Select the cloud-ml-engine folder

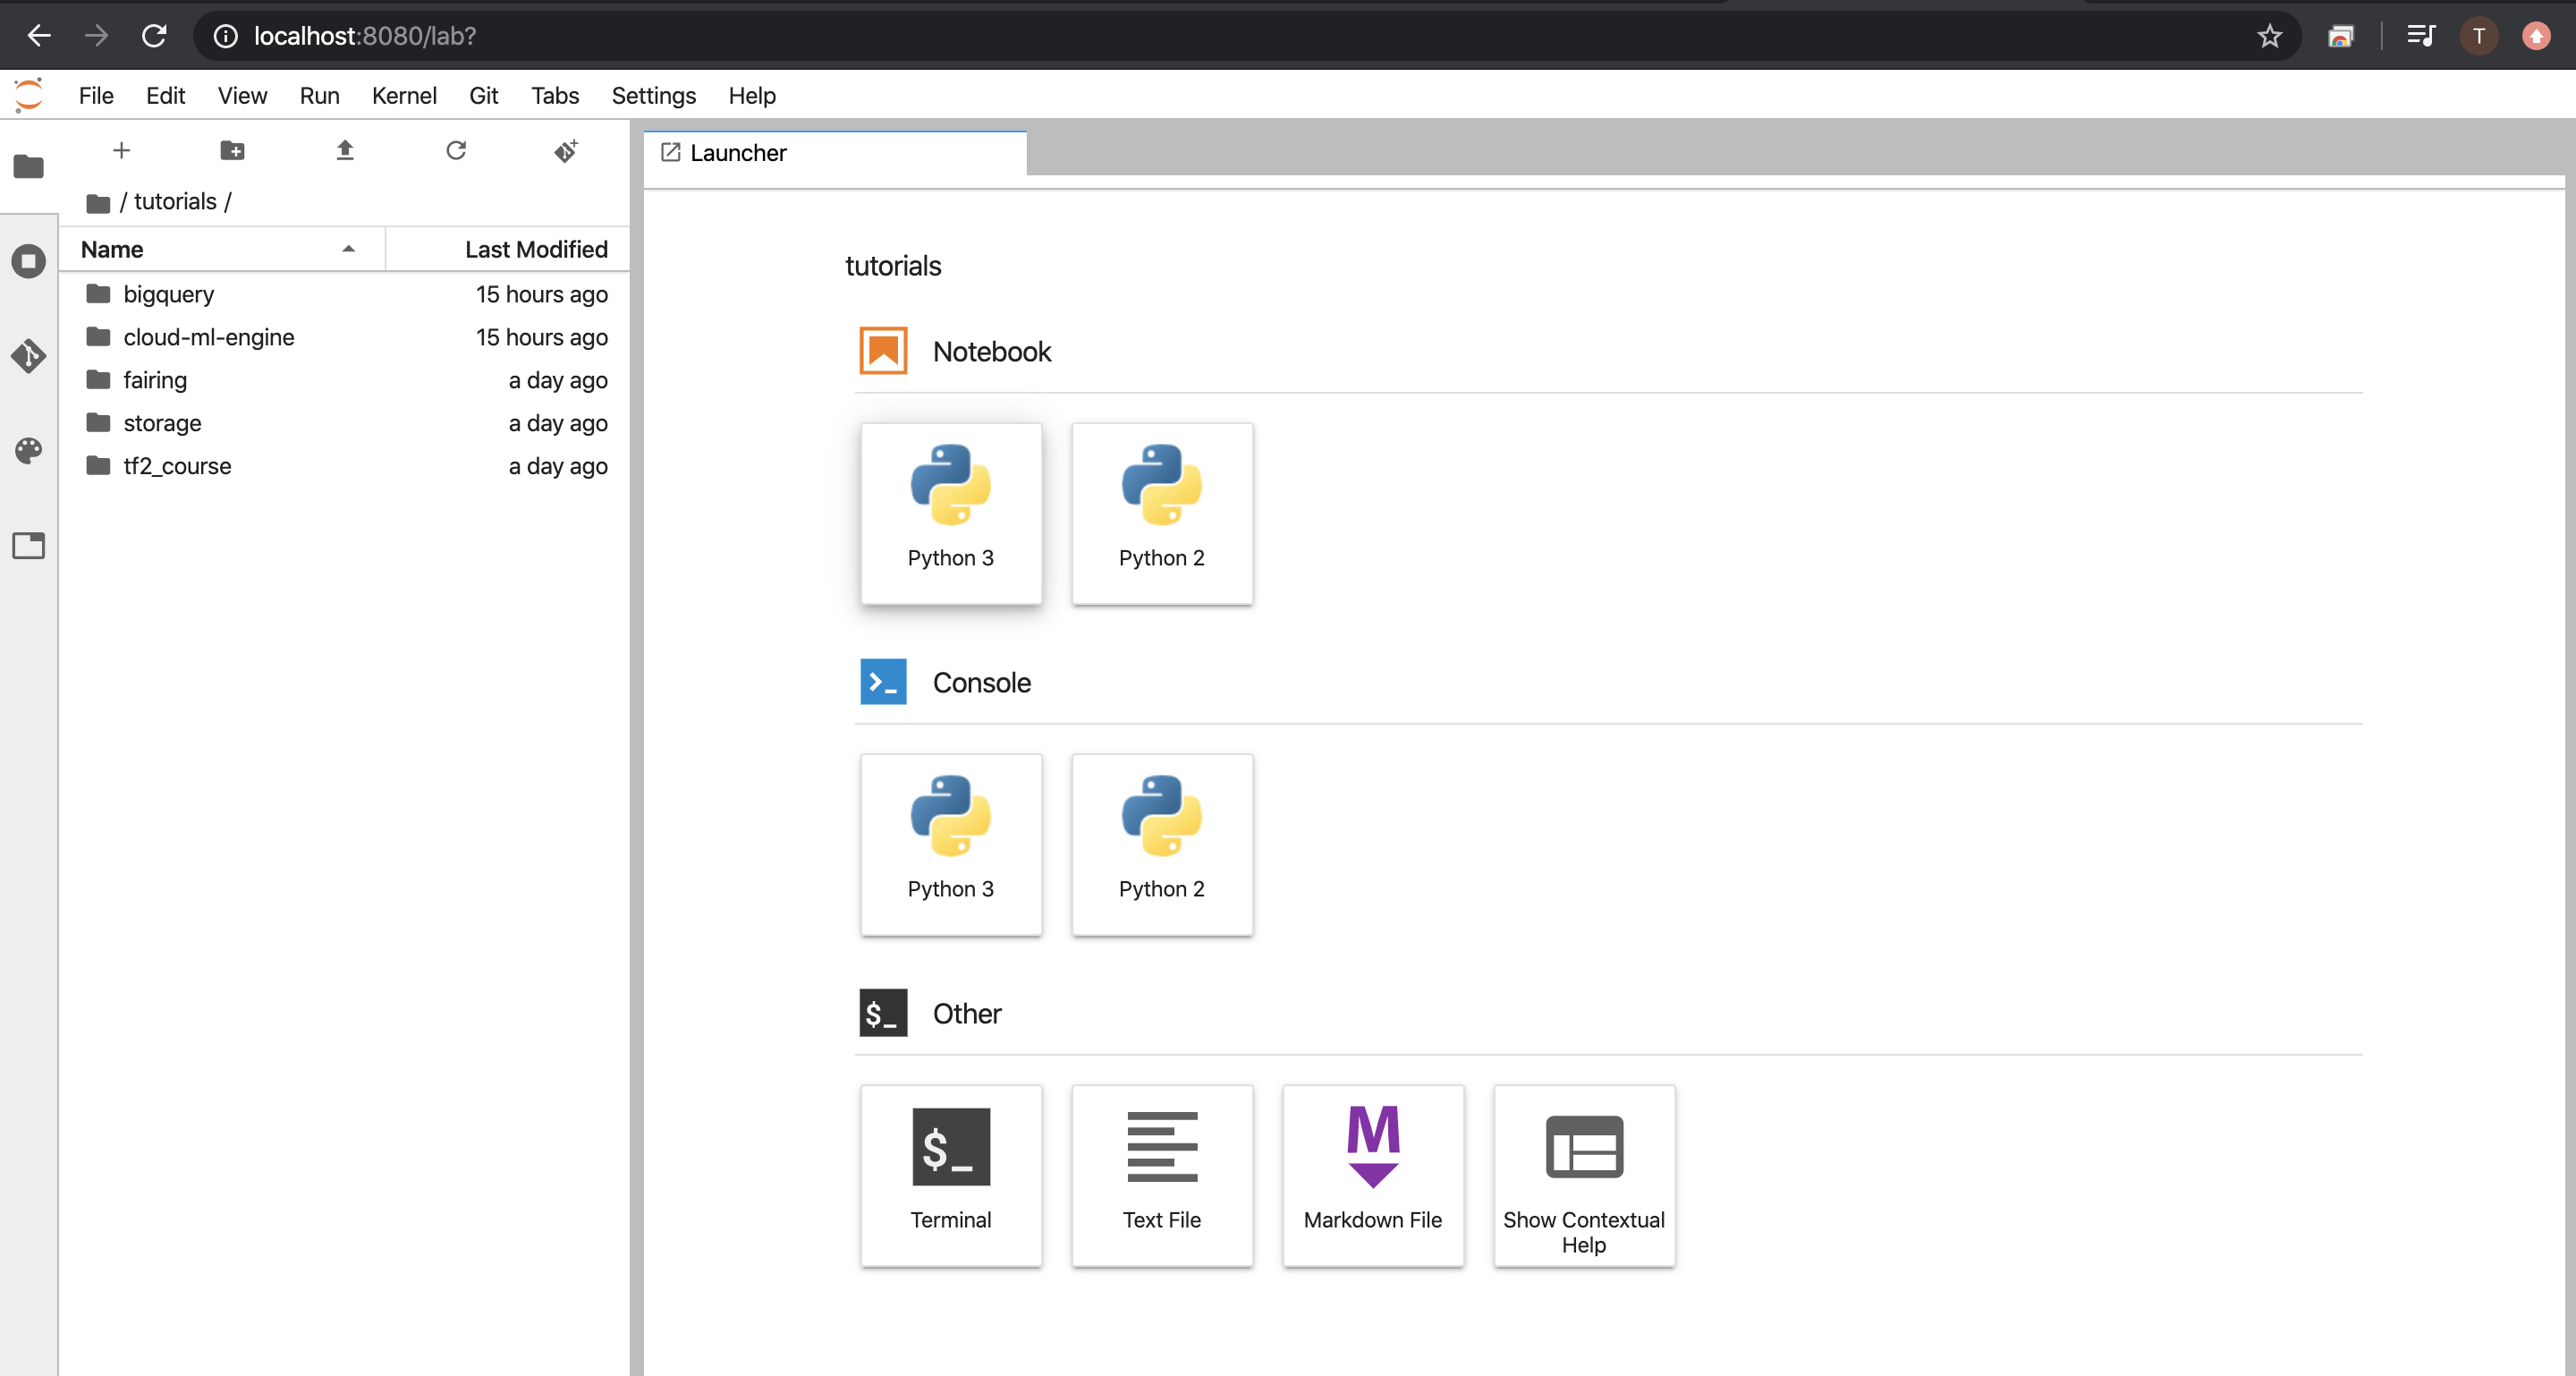click(344, 337)
